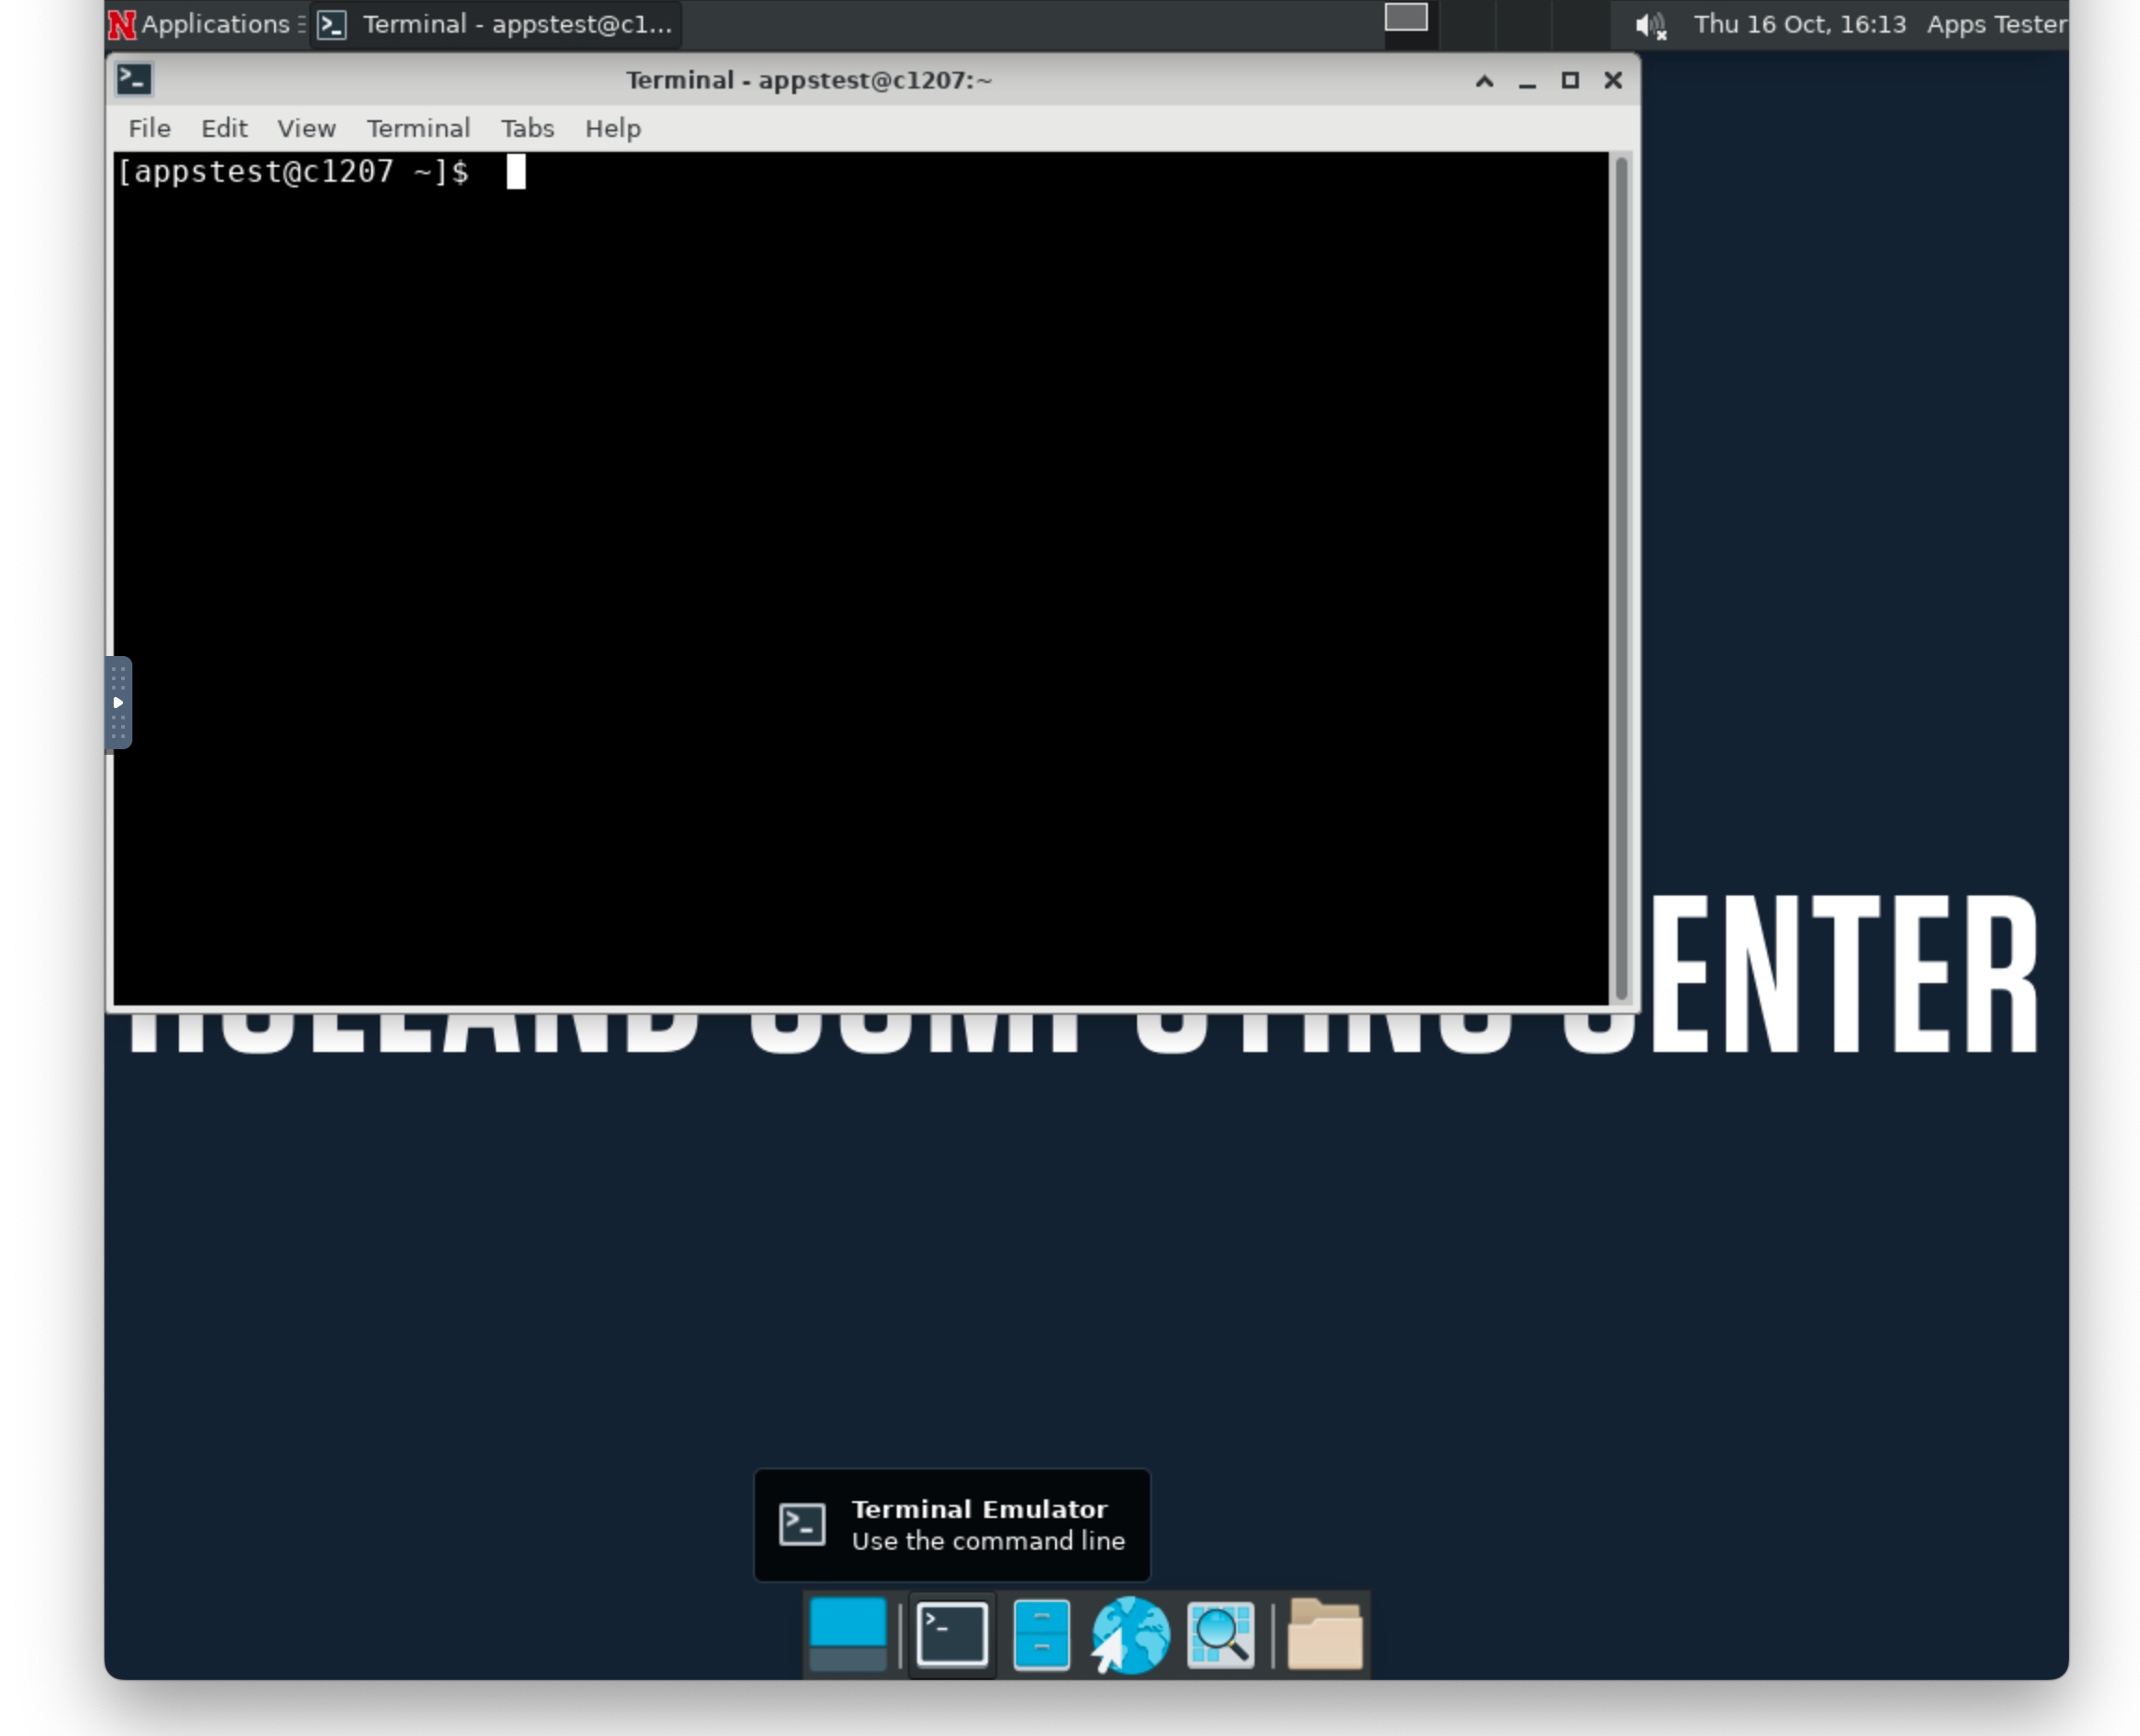Roll up the window with arrow button

click(1484, 81)
